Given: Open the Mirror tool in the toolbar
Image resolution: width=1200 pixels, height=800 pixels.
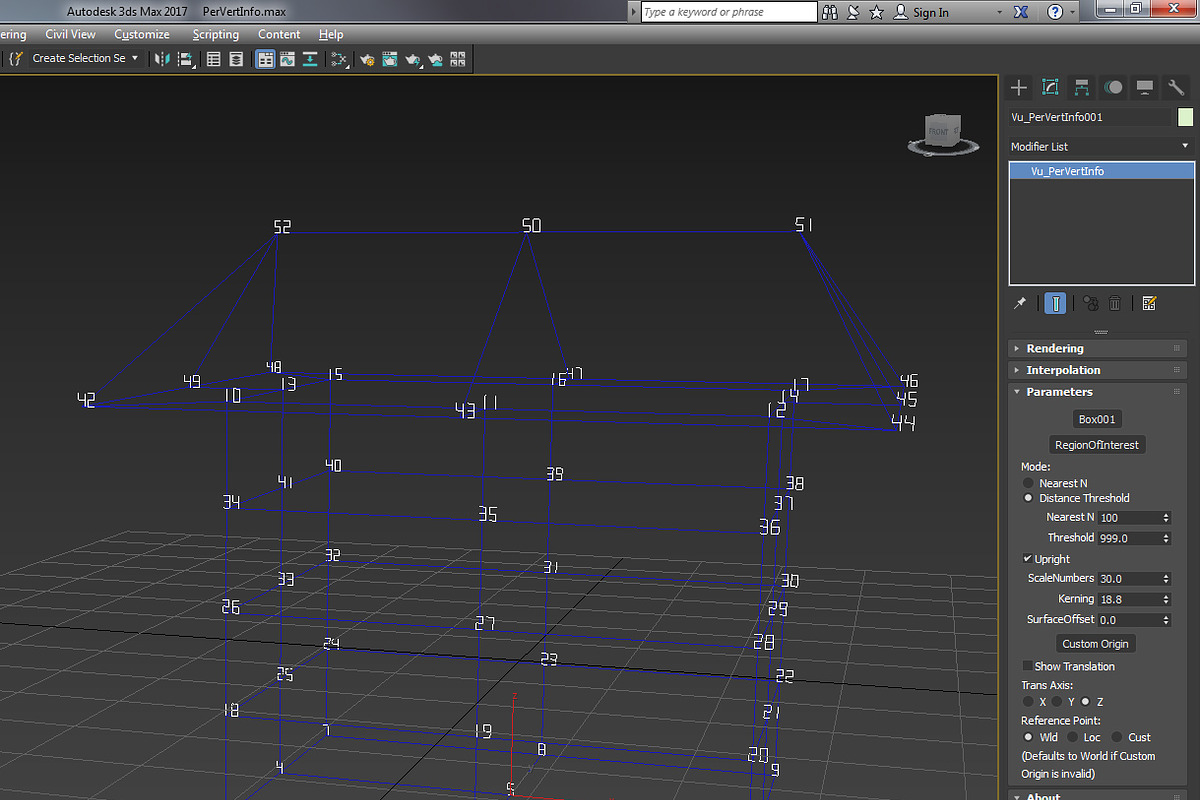Looking at the screenshot, I should [162, 59].
